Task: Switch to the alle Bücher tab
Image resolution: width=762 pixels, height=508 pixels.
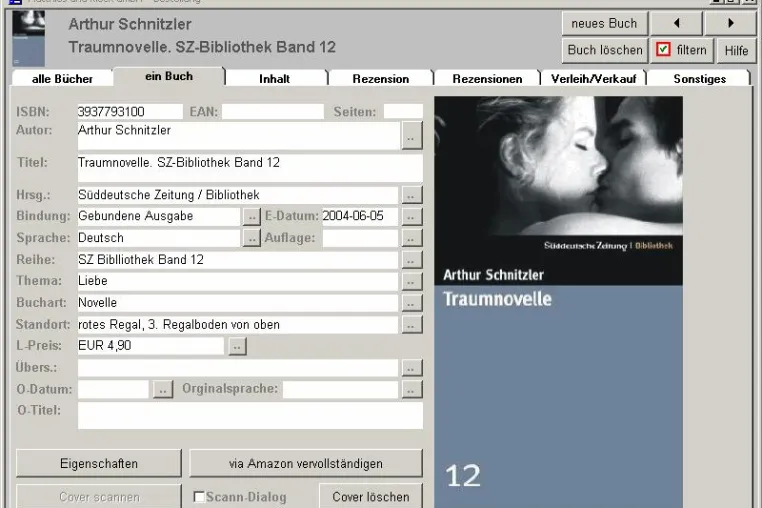Action: tap(62, 79)
